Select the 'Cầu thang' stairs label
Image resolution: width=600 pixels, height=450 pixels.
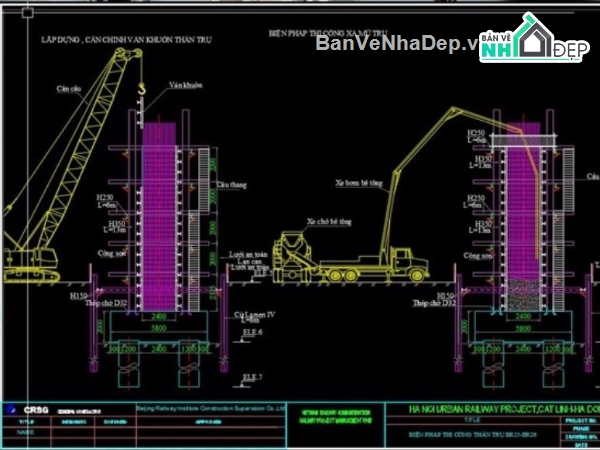click(x=232, y=185)
